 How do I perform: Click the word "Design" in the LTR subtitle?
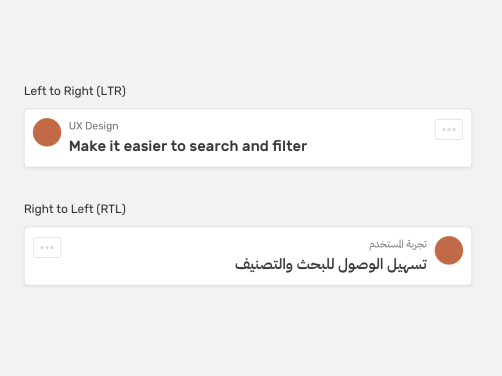tap(102, 126)
